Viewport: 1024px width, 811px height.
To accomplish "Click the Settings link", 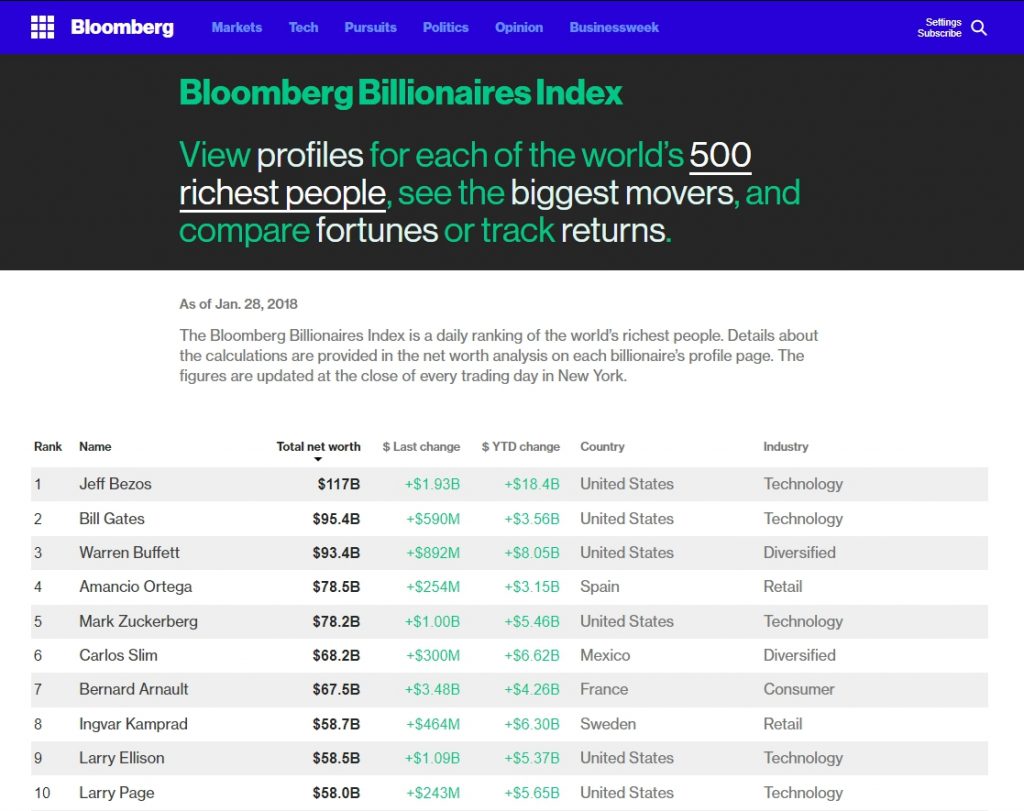I will pyautogui.click(x=943, y=22).
